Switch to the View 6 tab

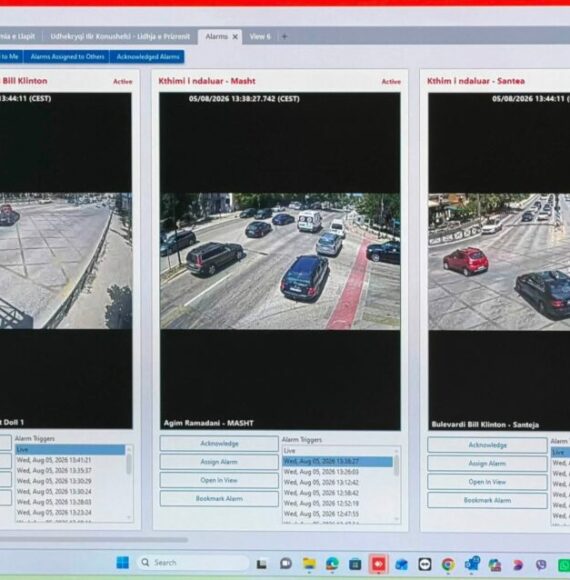[260, 36]
